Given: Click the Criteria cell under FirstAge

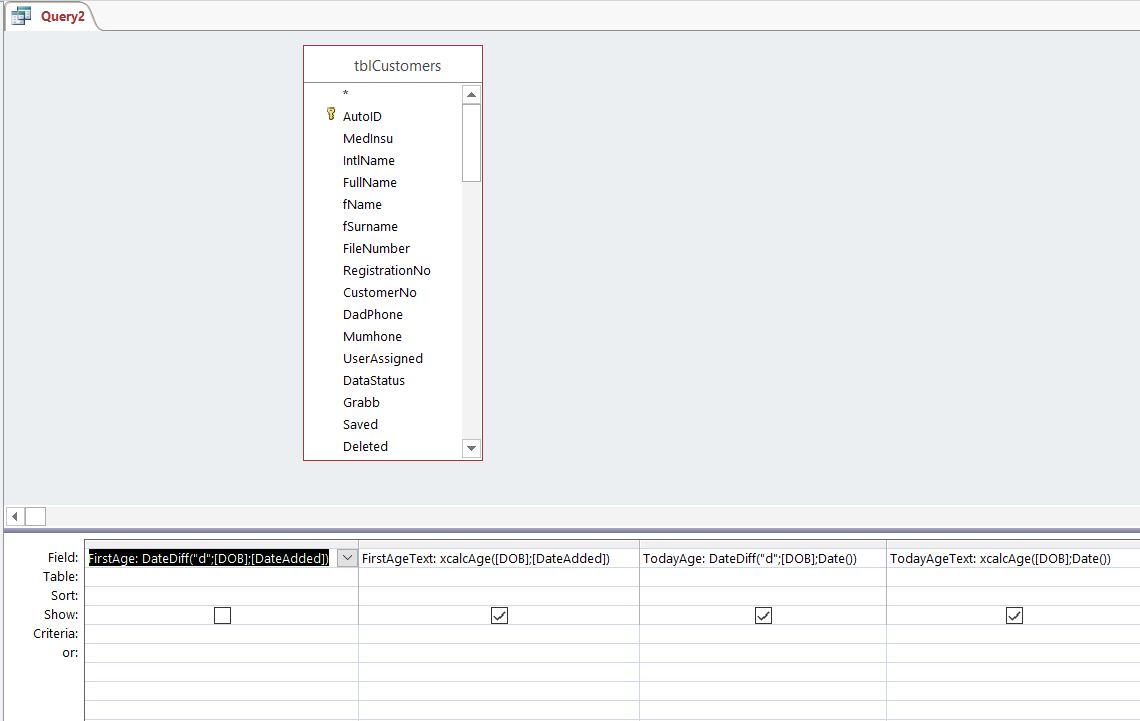Looking at the screenshot, I should click(x=221, y=634).
